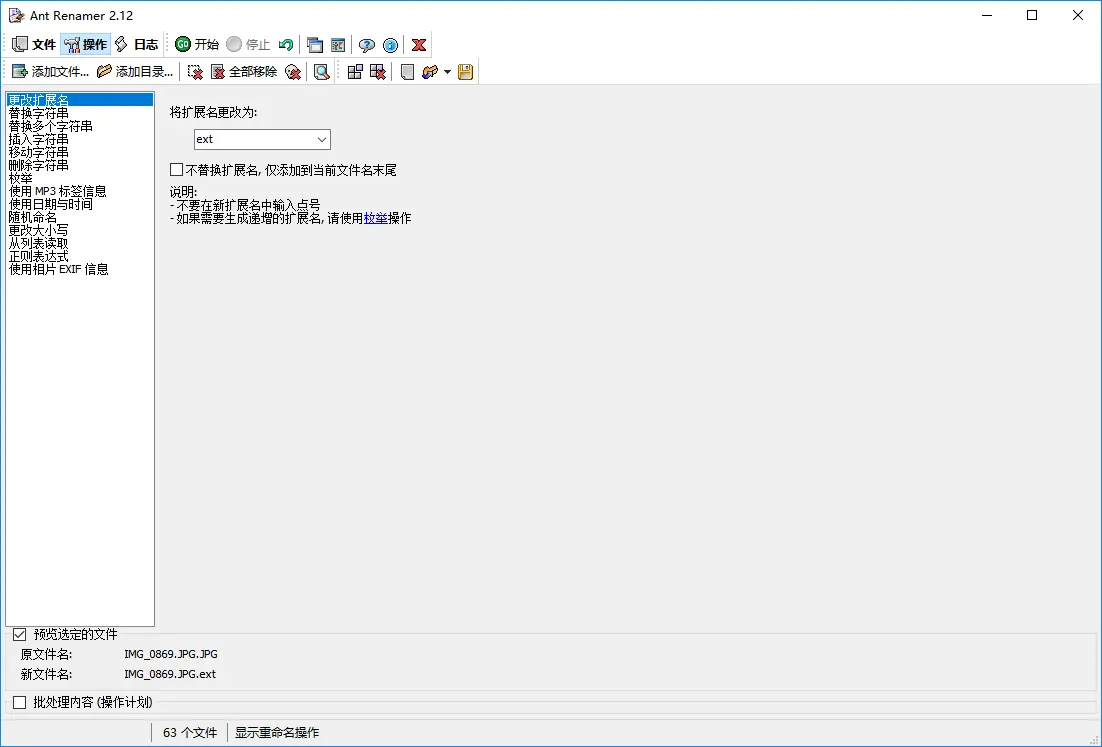Click the undo arrow in the toolbar
The height and width of the screenshot is (747, 1102).
(285, 44)
